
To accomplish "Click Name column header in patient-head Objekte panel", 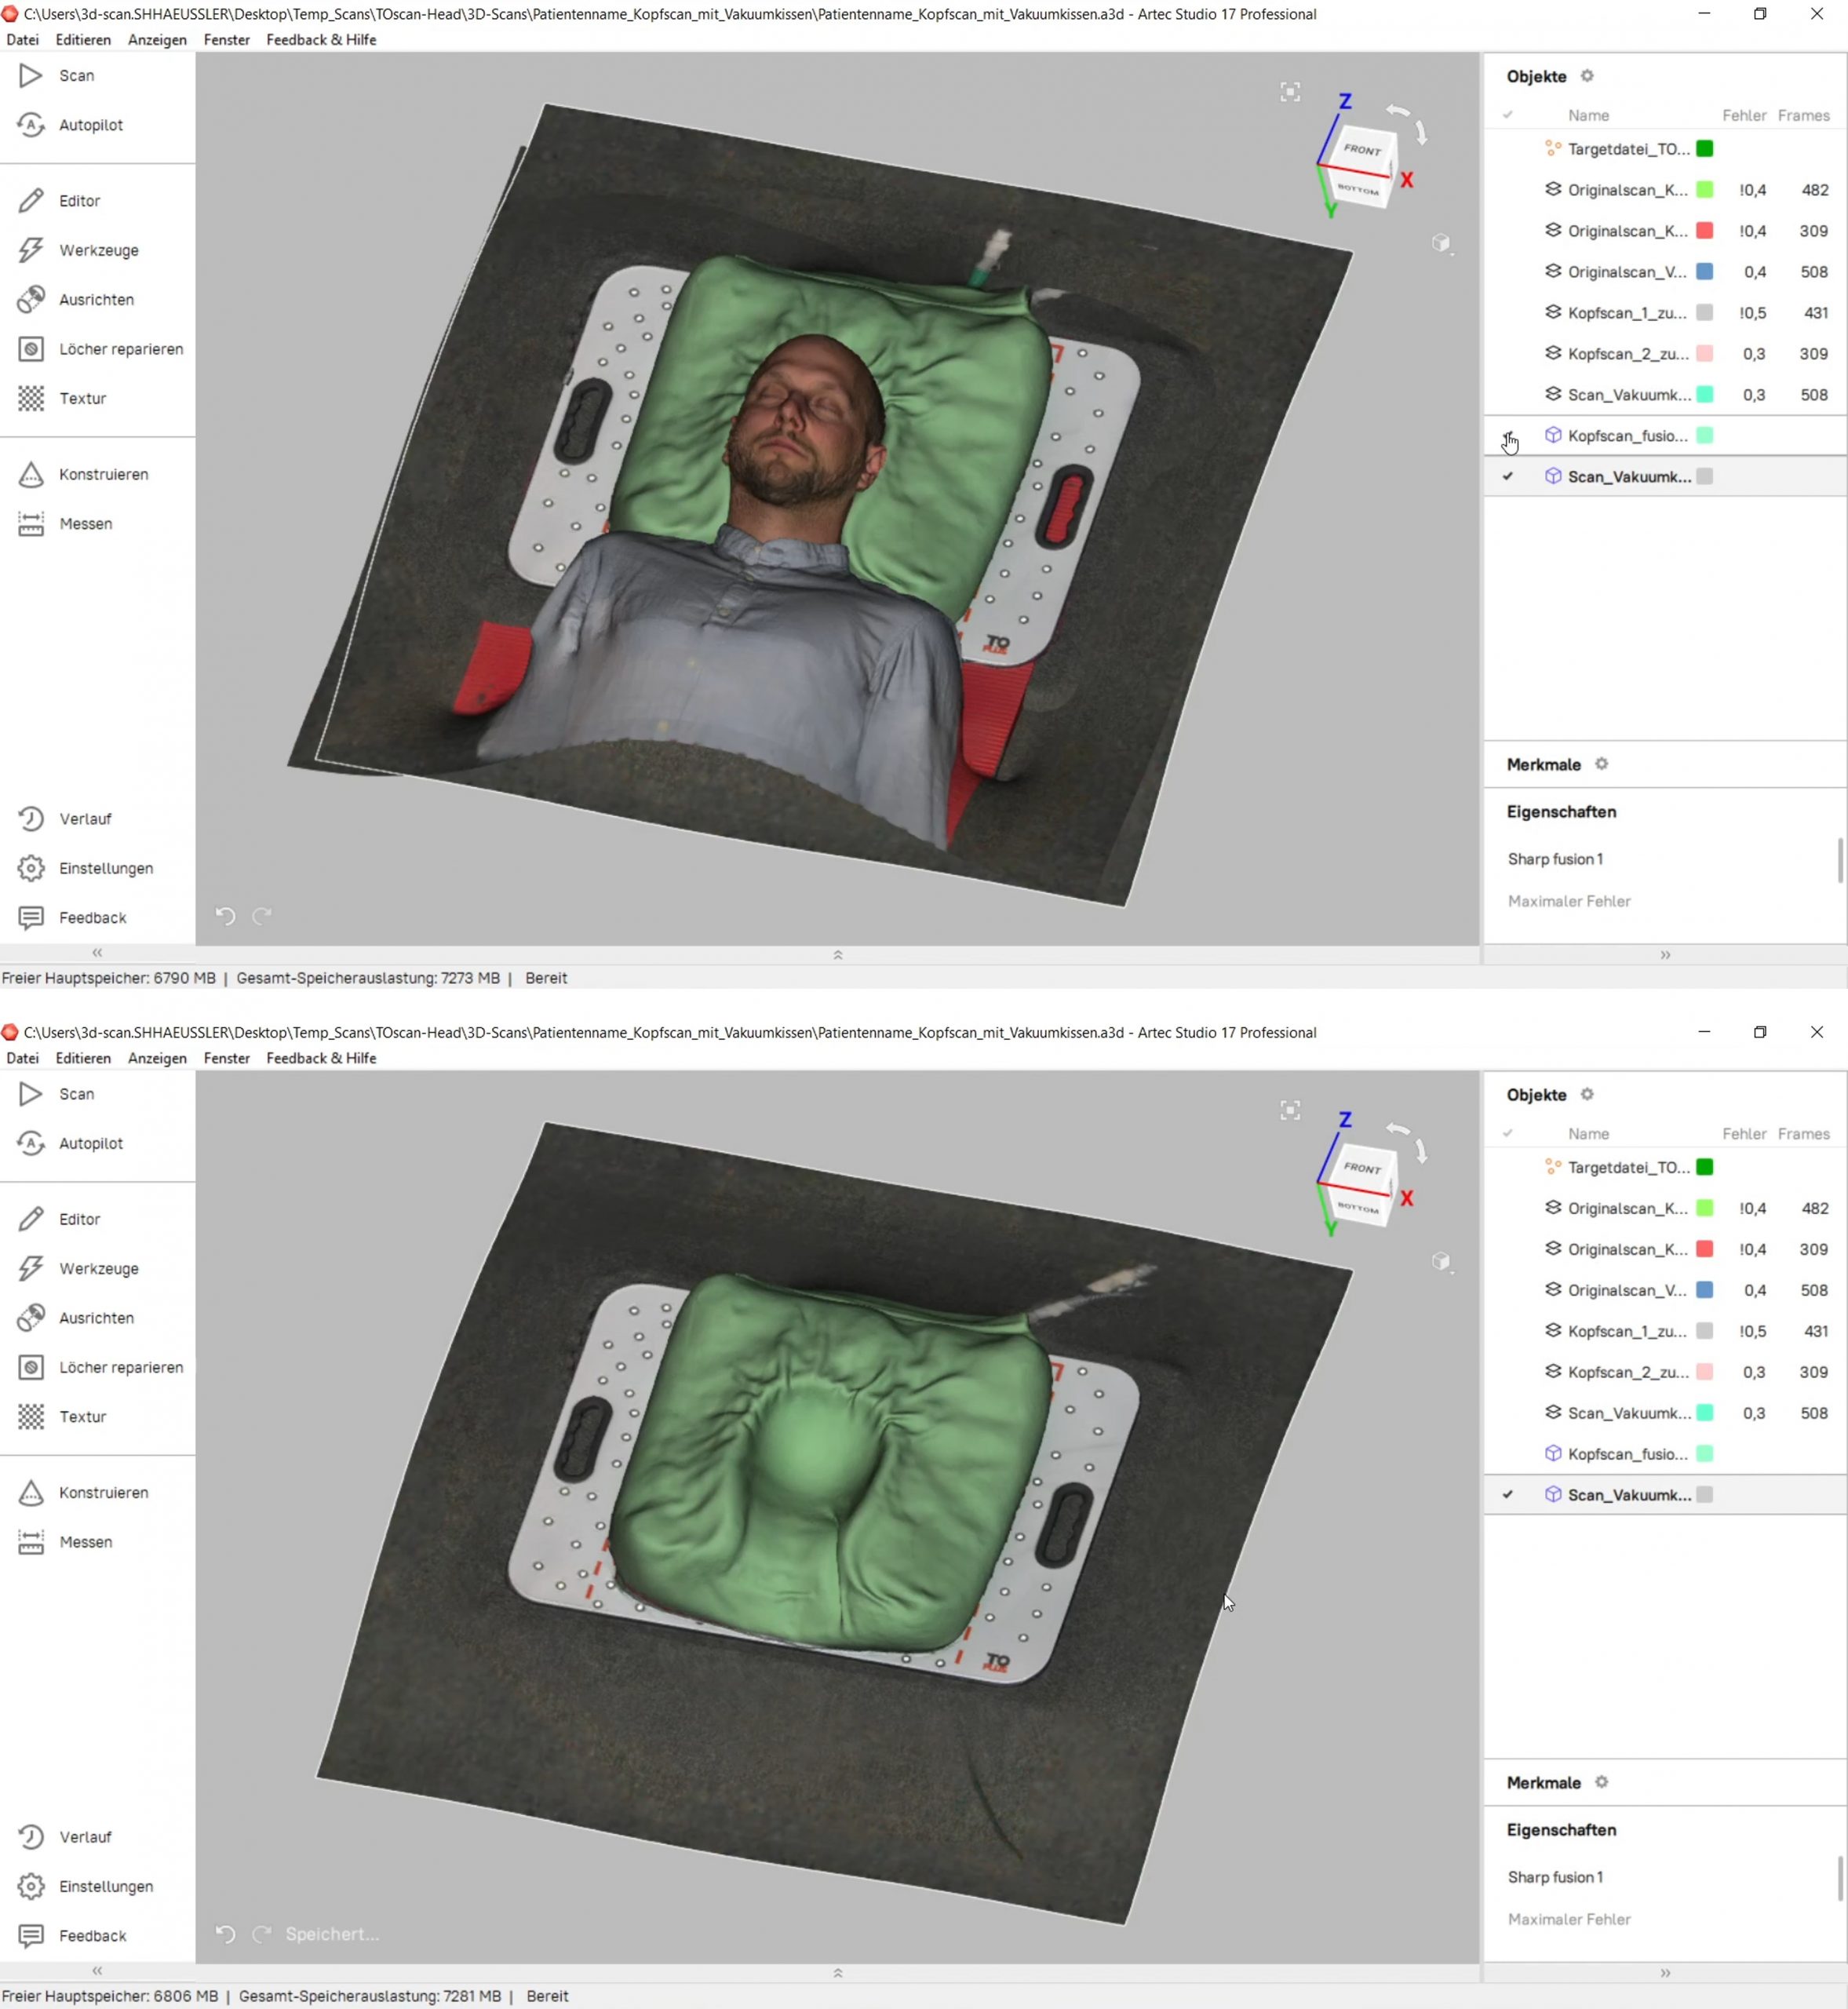I will coord(1588,115).
